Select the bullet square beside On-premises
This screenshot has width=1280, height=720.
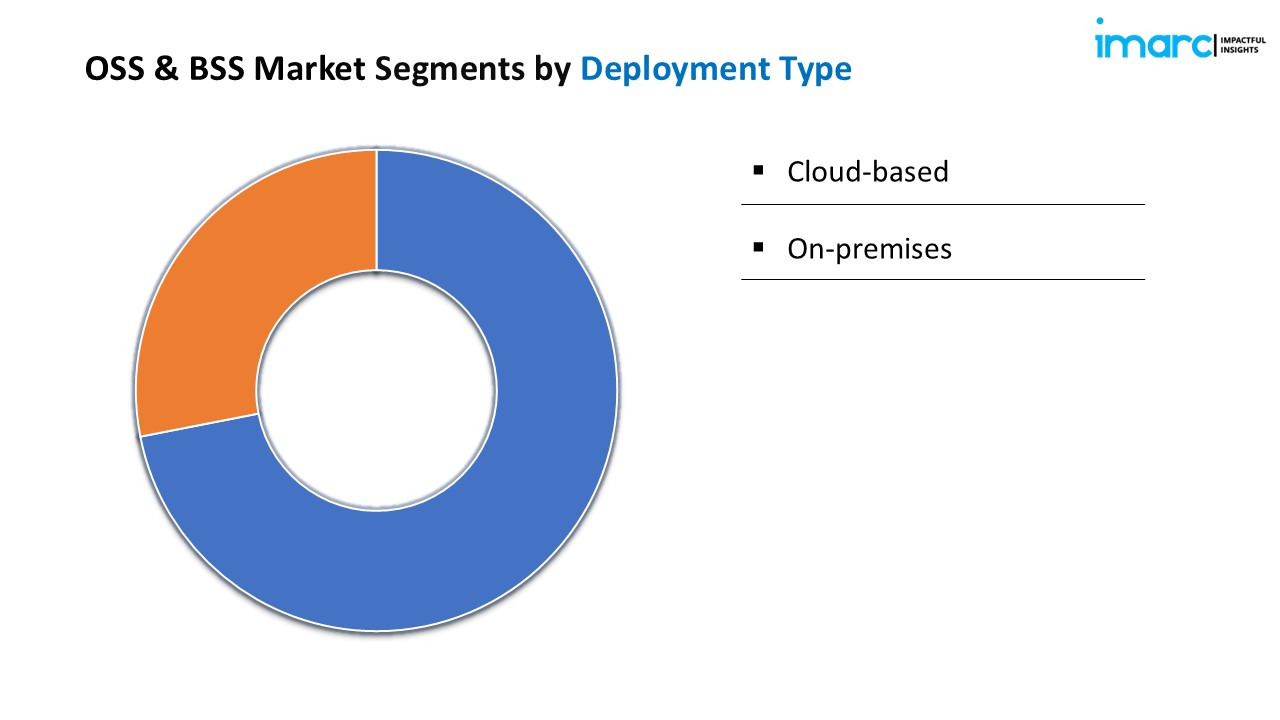759,247
